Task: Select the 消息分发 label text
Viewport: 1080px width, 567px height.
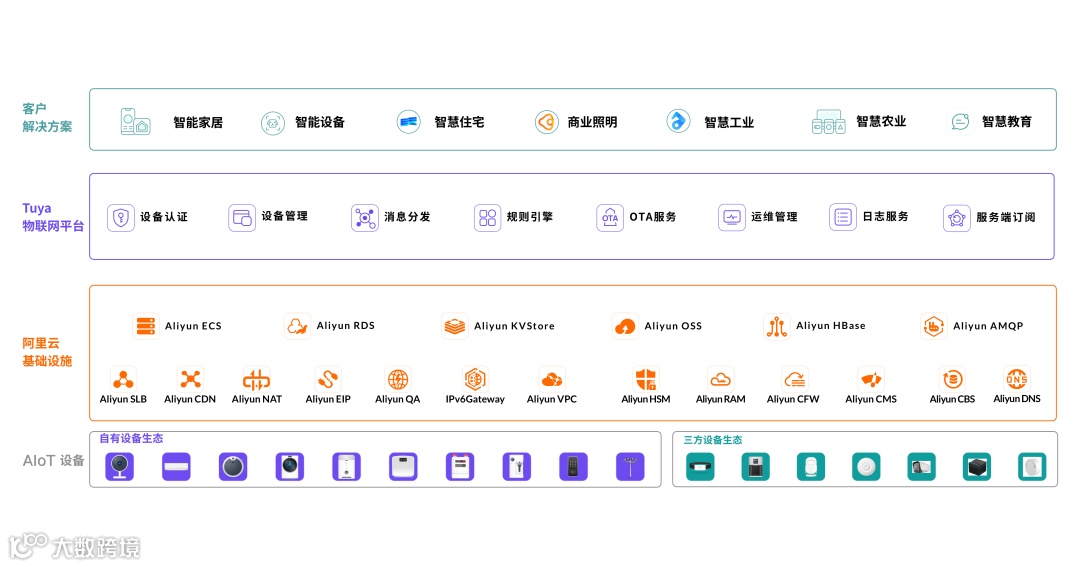Action: (x=407, y=217)
